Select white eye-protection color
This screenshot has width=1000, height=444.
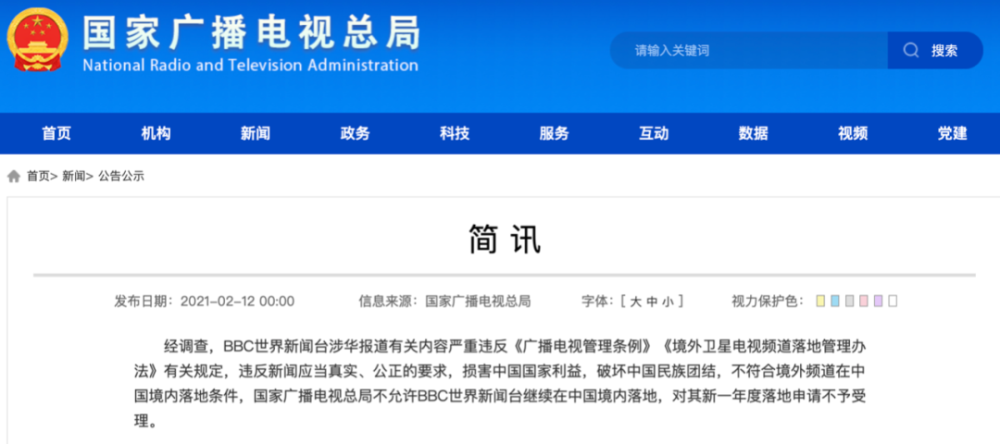893,301
